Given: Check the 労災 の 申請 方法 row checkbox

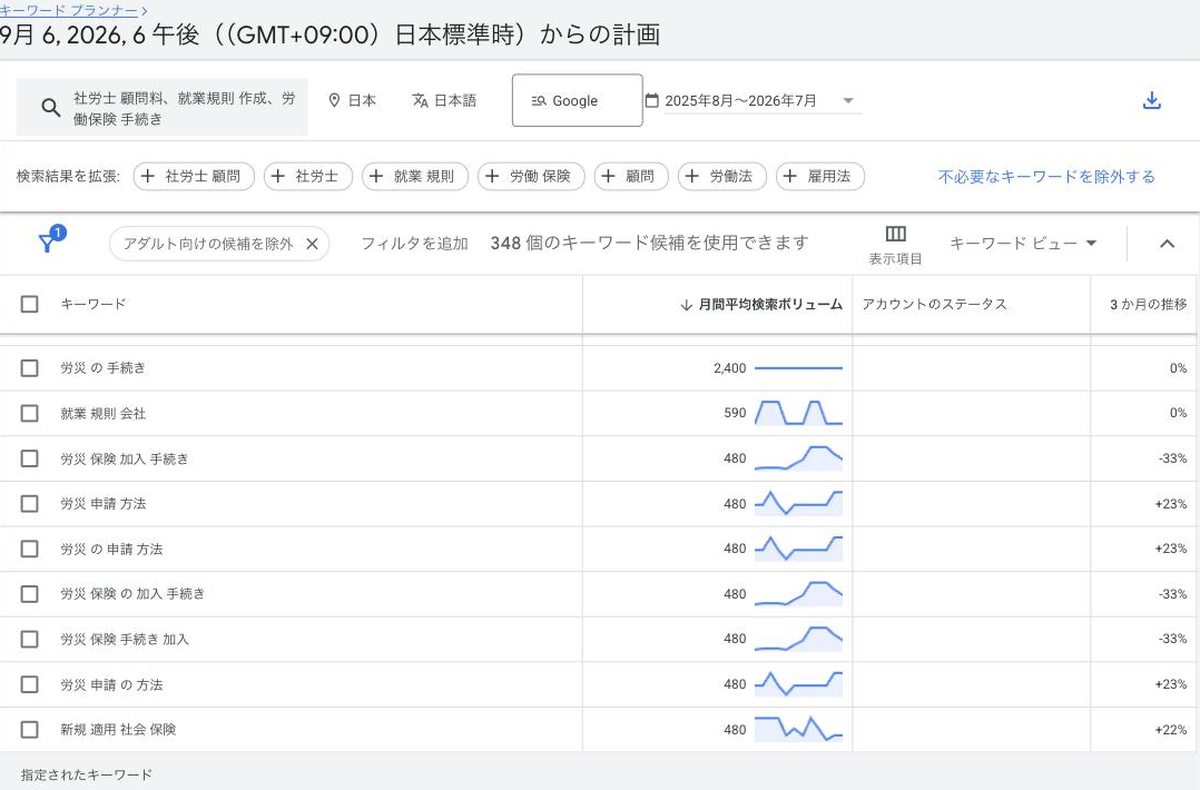Looking at the screenshot, I should tap(30, 549).
